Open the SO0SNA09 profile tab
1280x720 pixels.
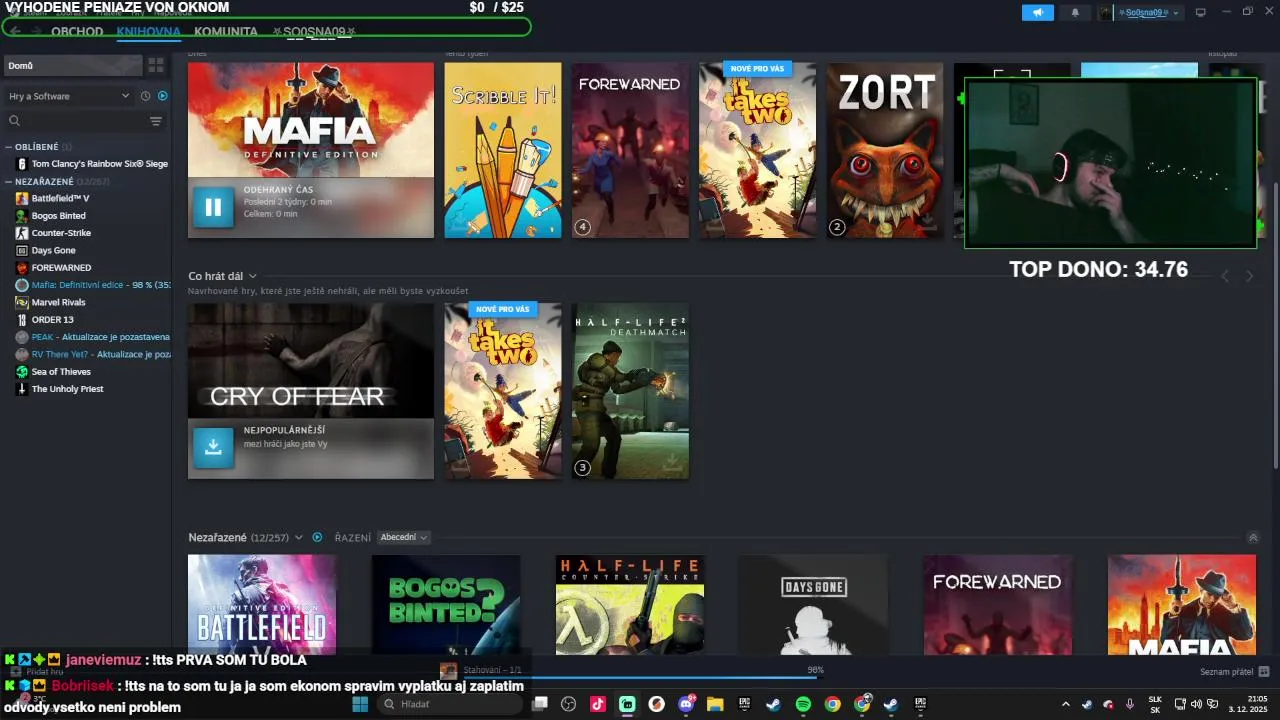pyautogui.click(x=314, y=31)
